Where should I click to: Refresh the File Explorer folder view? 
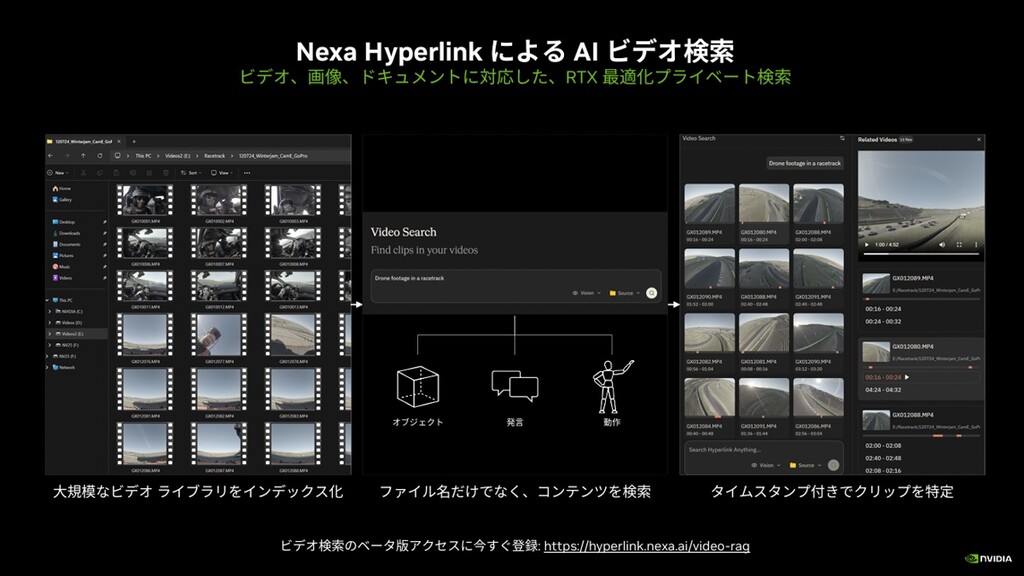click(x=100, y=155)
